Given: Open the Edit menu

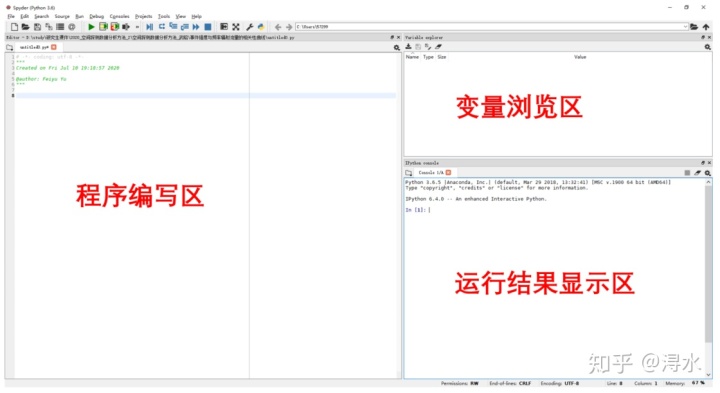Looking at the screenshot, I should tap(25, 16).
